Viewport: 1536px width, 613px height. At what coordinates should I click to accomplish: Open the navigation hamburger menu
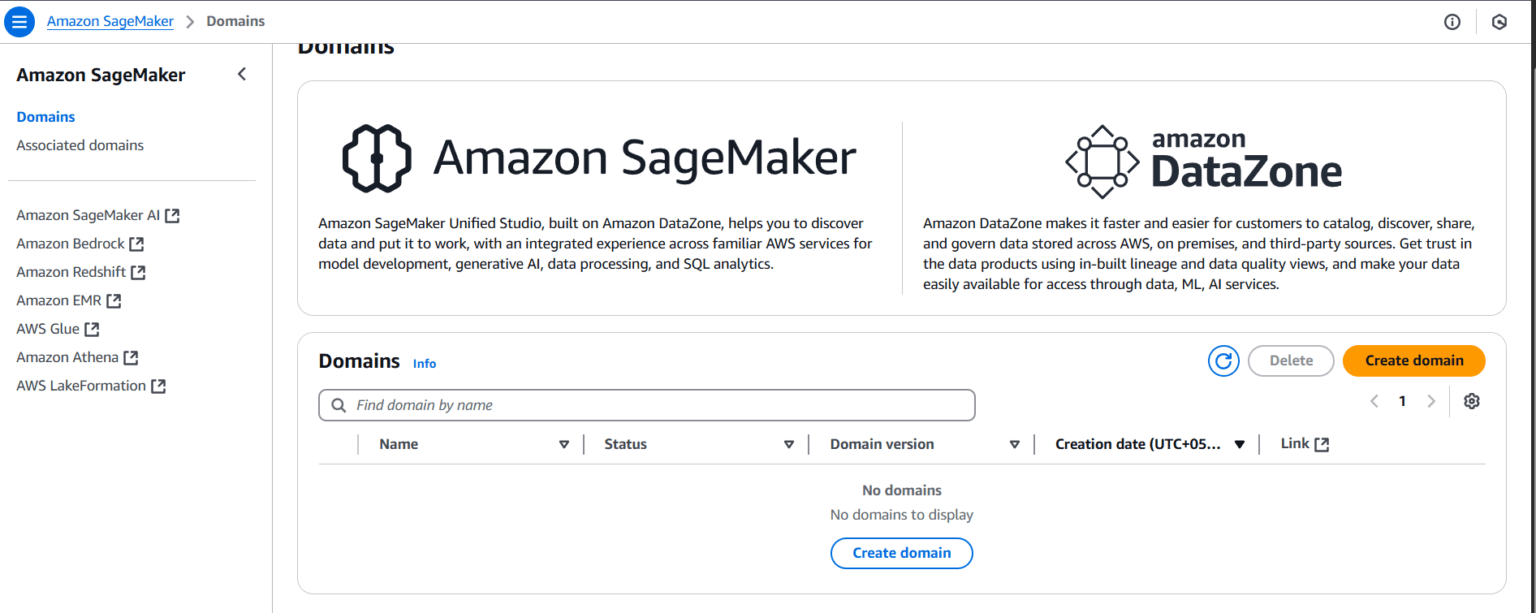(19, 21)
